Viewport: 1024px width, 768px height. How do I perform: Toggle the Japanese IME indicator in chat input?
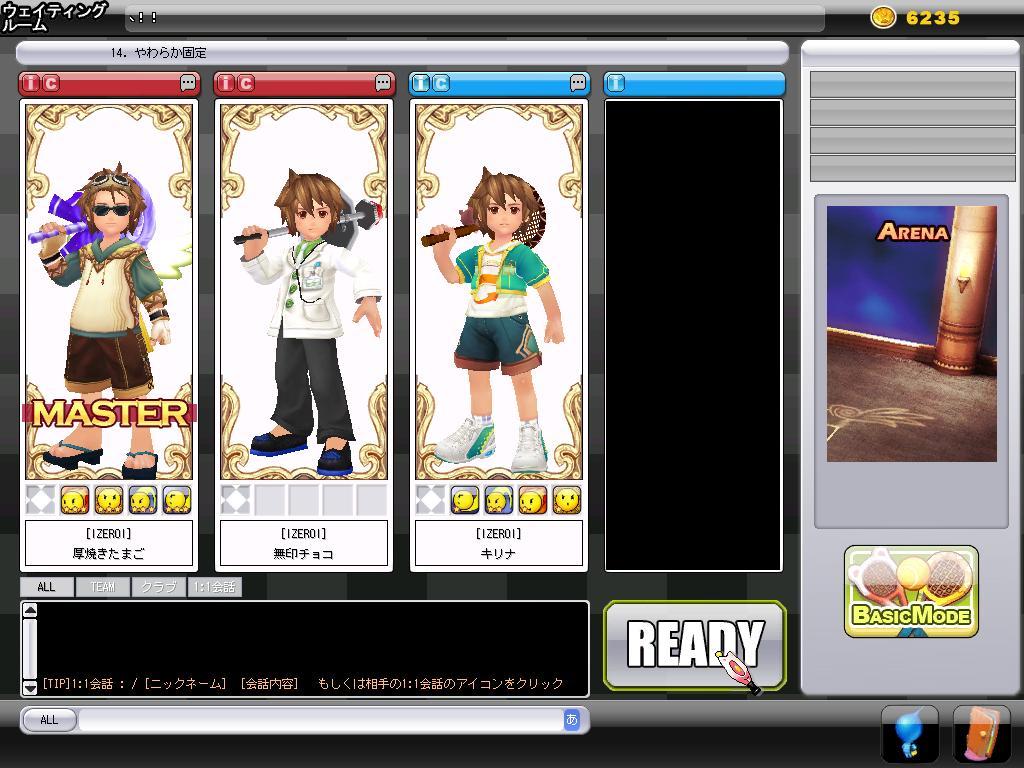pos(572,719)
